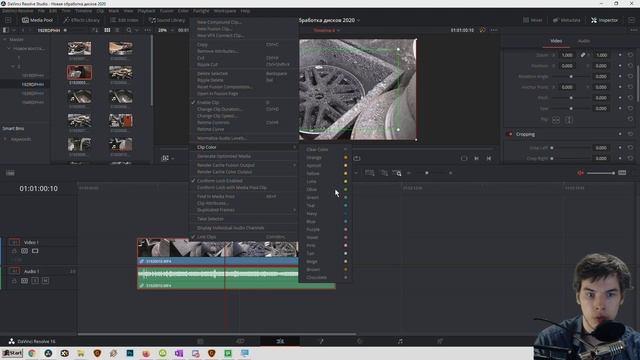Open the viewer zoom percentage dropdown

(x=165, y=30)
